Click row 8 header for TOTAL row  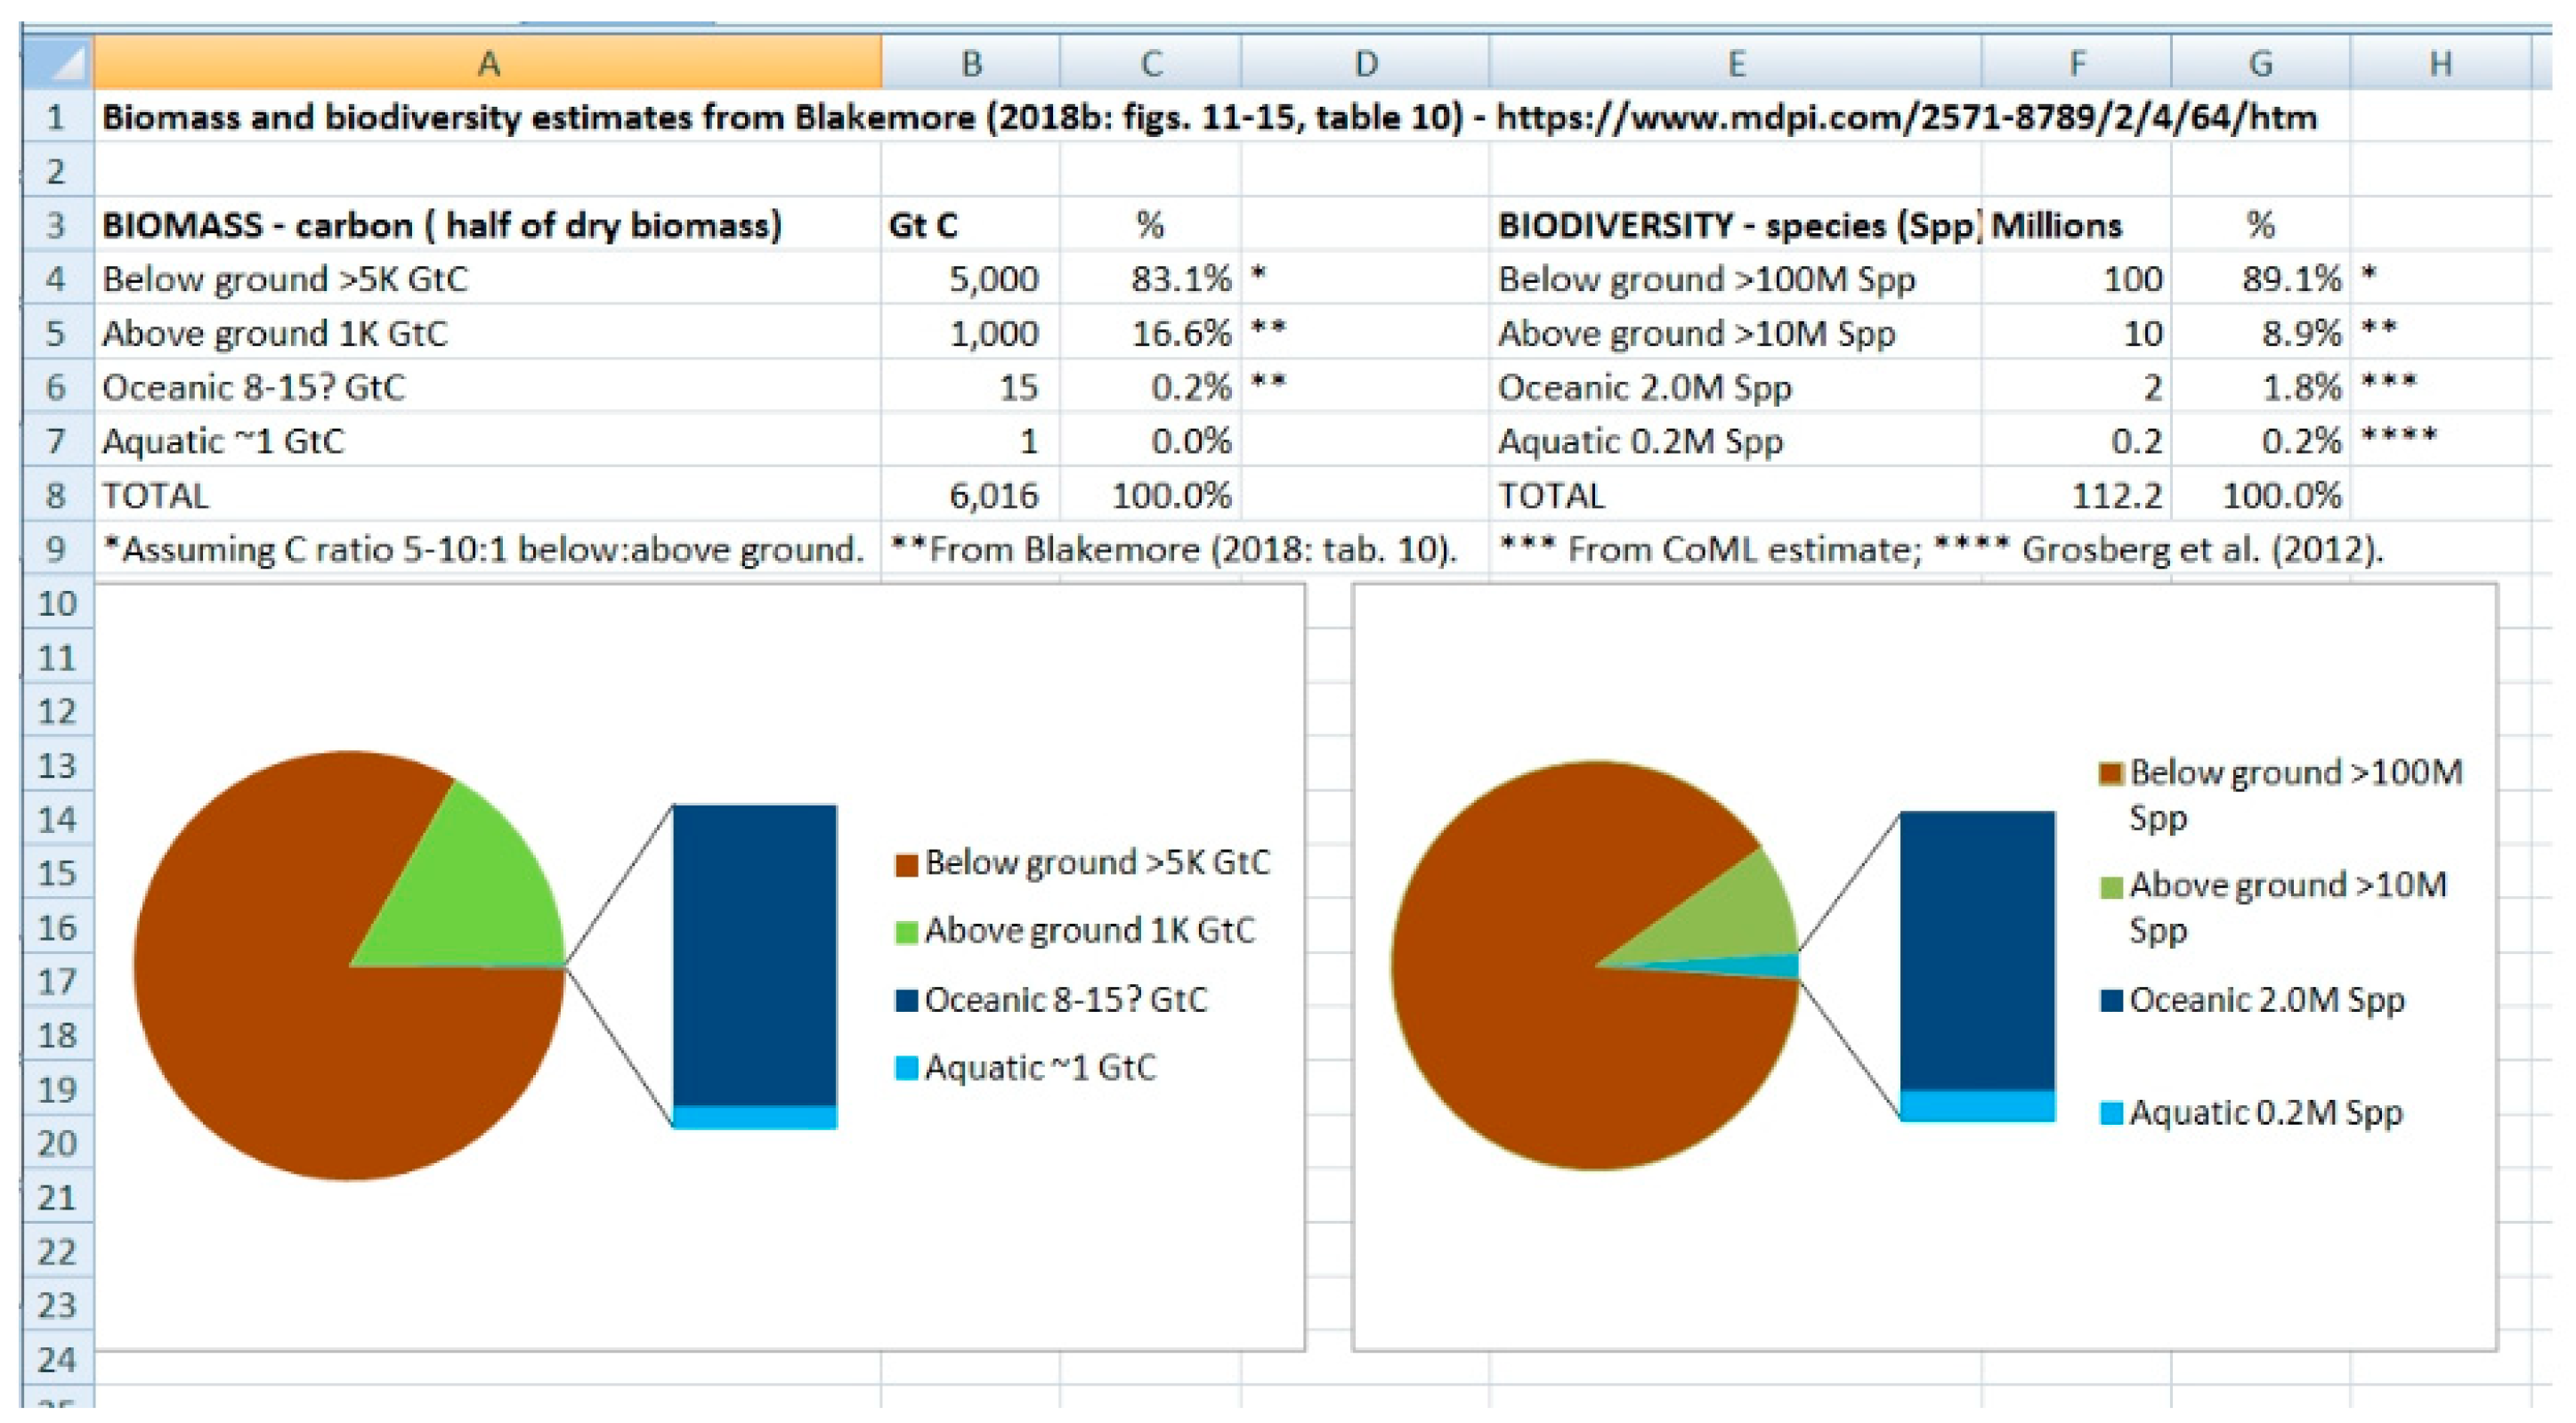(56, 496)
